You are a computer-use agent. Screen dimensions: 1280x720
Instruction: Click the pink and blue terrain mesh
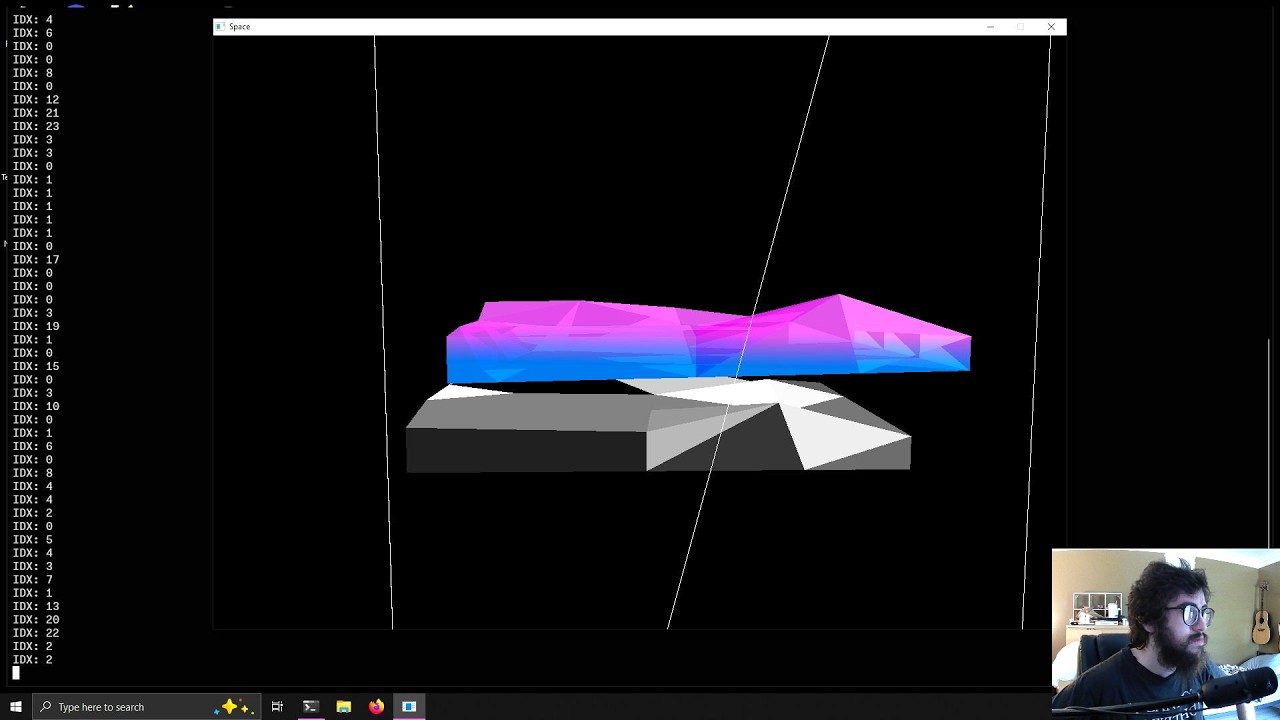coord(707,338)
